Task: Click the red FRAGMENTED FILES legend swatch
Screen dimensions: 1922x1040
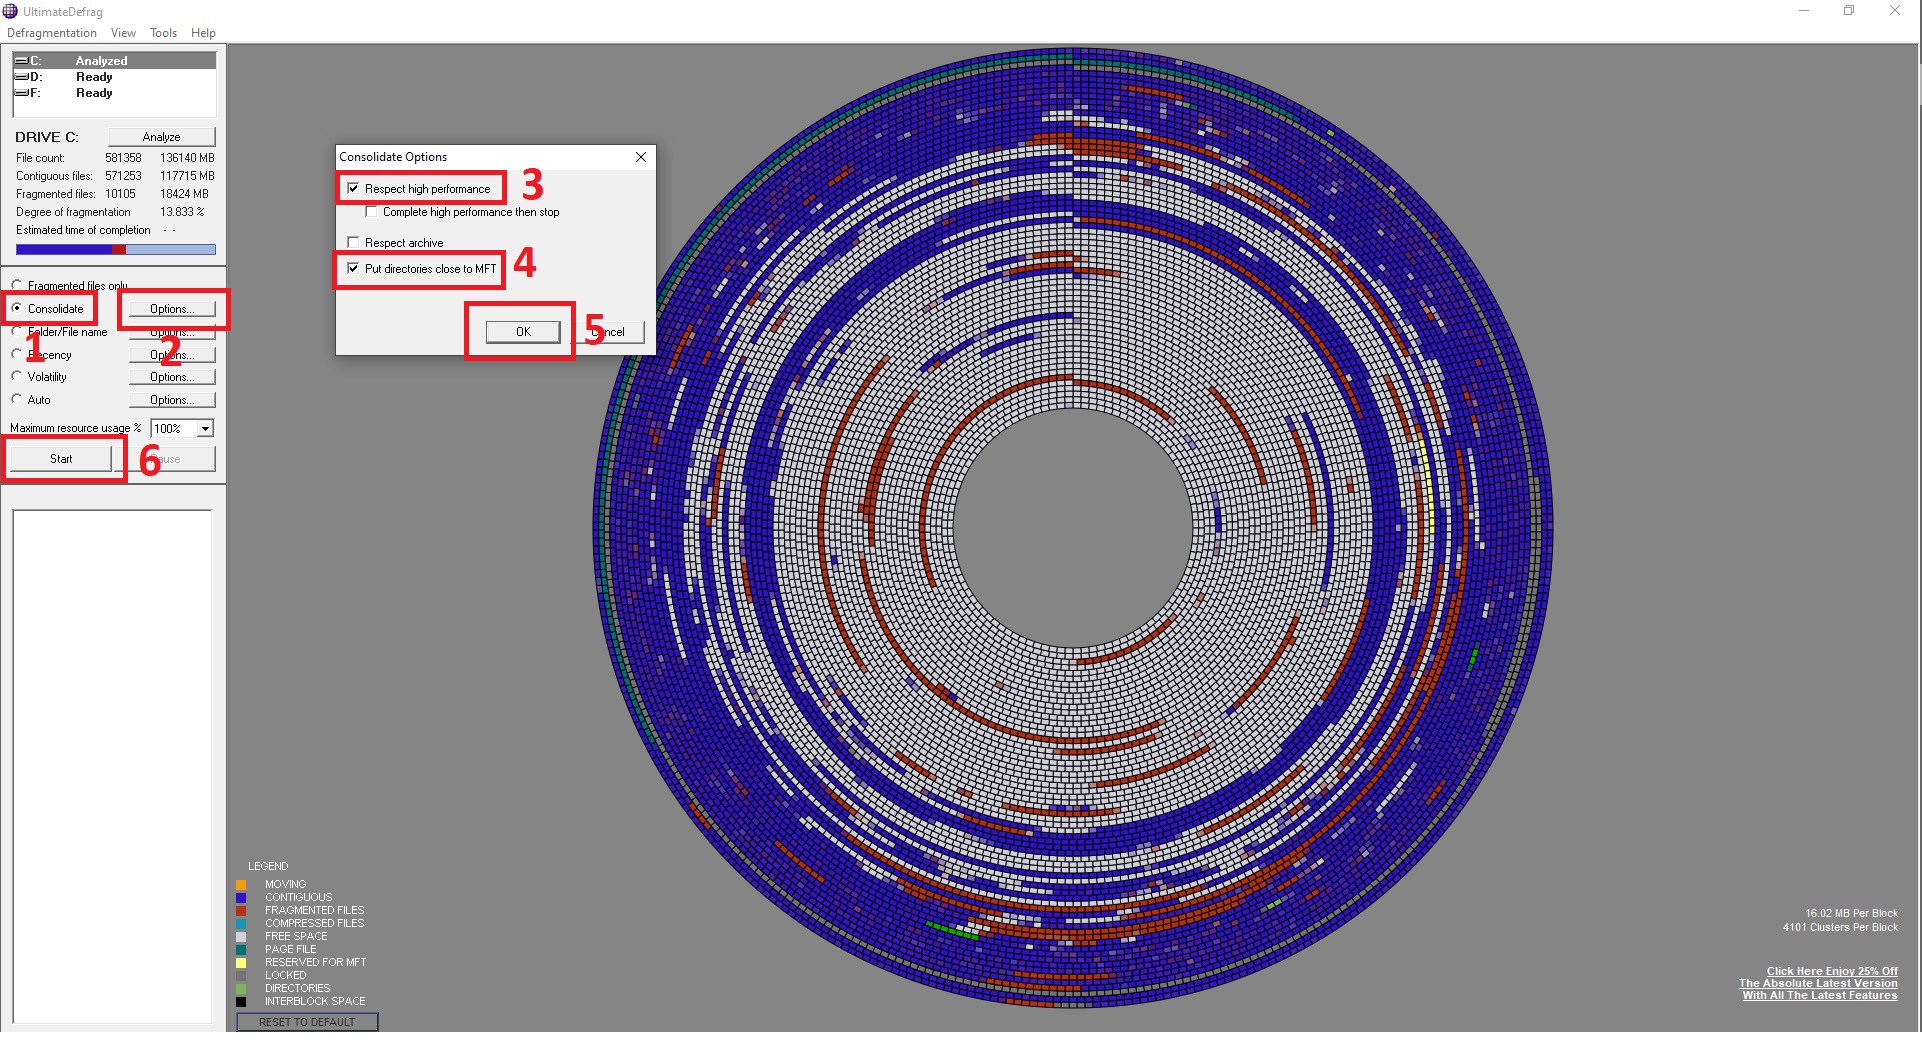Action: pos(241,911)
